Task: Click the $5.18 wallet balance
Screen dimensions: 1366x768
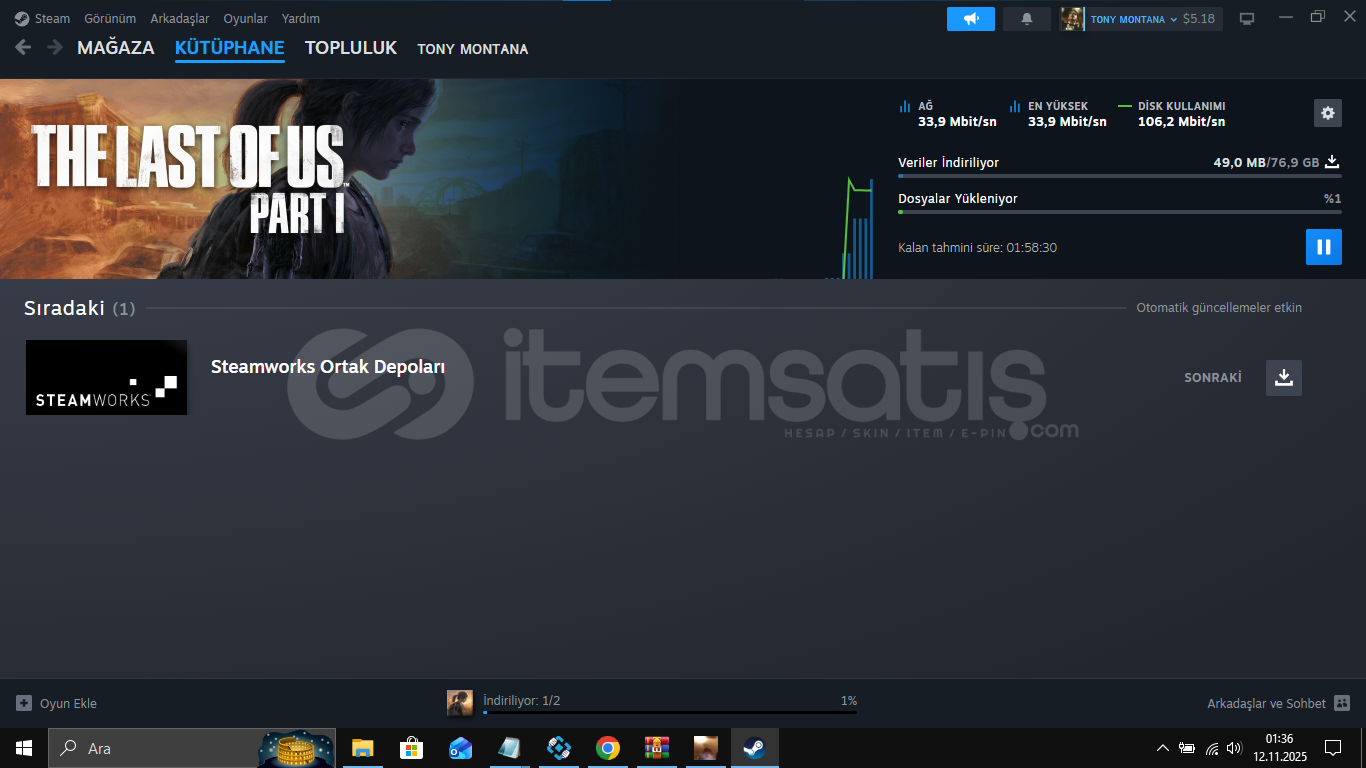Action: click(x=1200, y=19)
